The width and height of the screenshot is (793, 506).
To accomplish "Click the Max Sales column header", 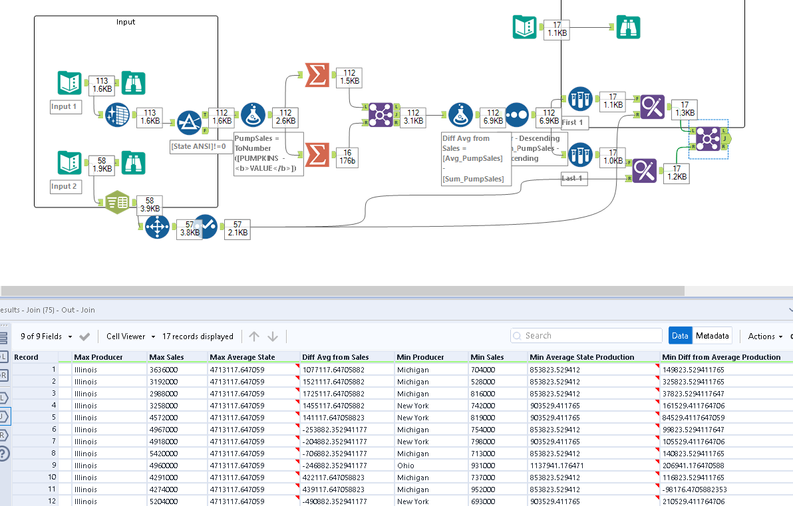I will point(177,357).
